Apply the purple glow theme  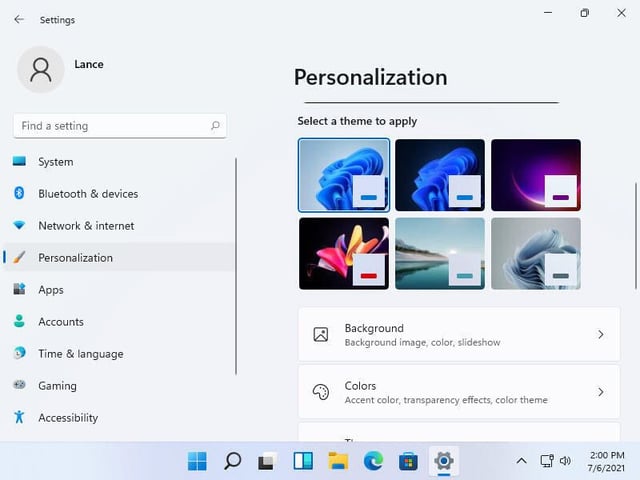[x=536, y=175]
